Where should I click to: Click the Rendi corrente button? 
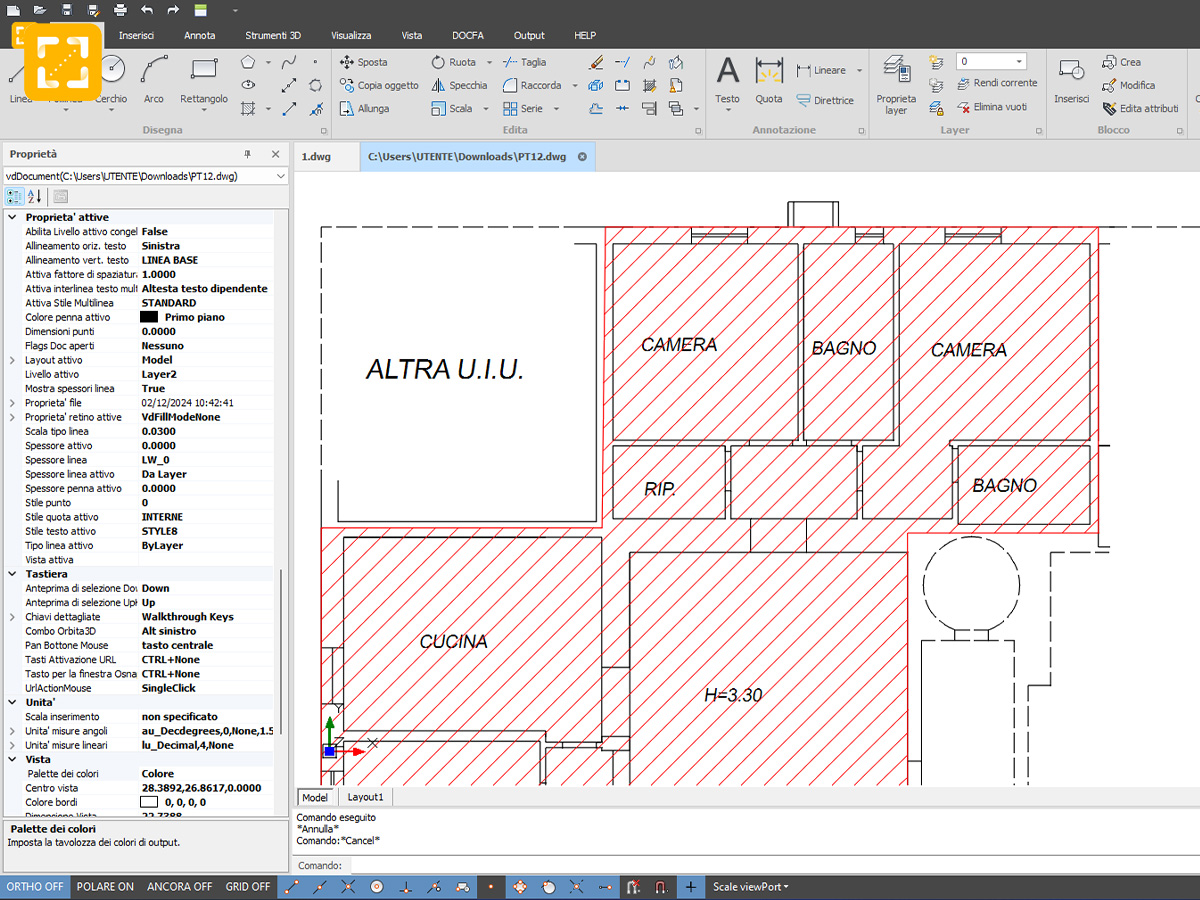tap(997, 83)
